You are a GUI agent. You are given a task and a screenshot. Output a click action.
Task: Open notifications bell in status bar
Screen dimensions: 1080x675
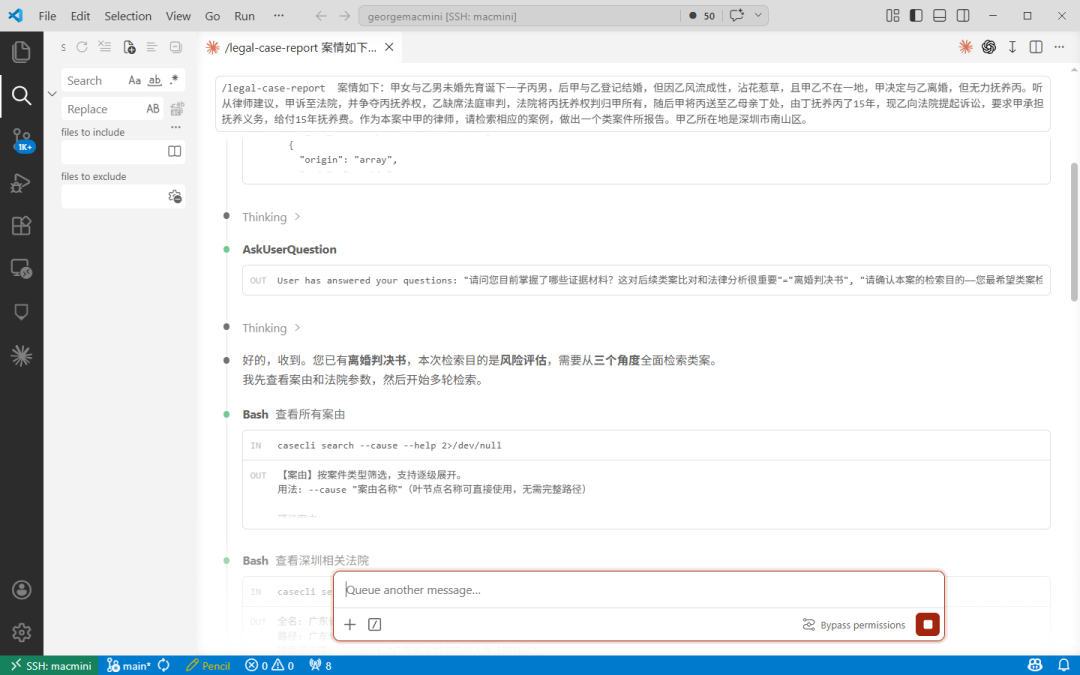tap(1063, 665)
